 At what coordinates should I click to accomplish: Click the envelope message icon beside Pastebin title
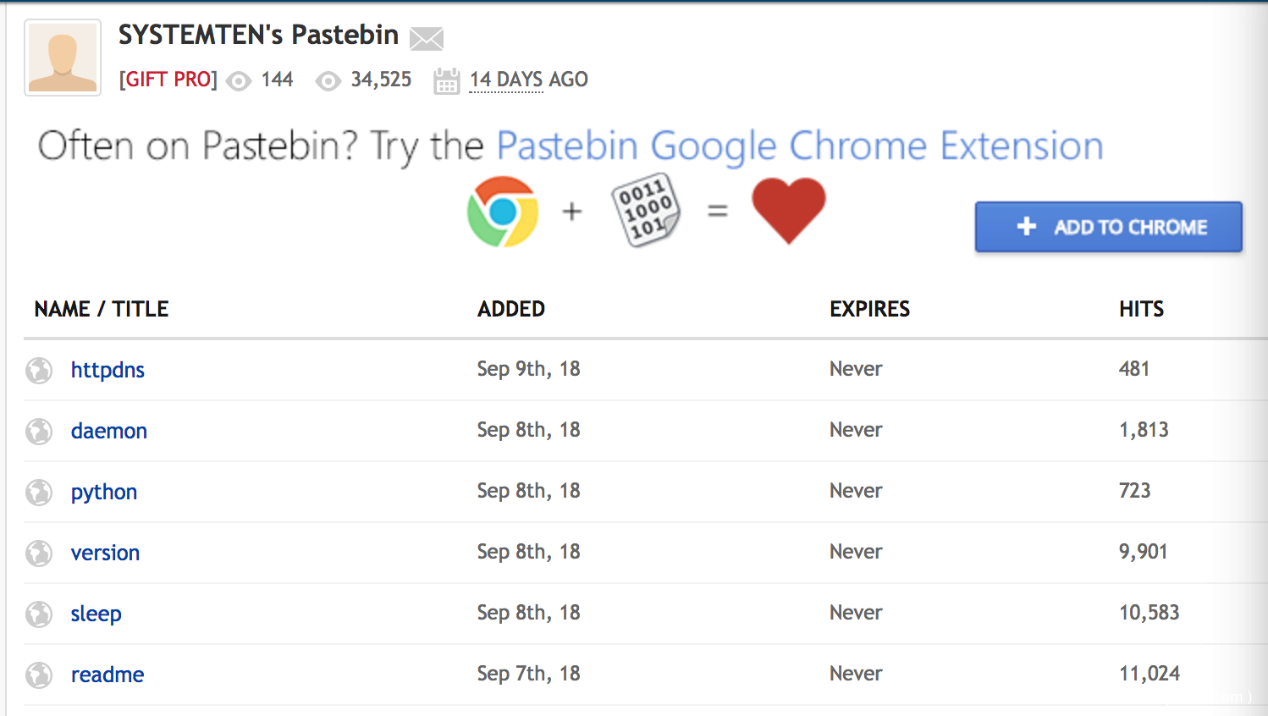(427, 39)
